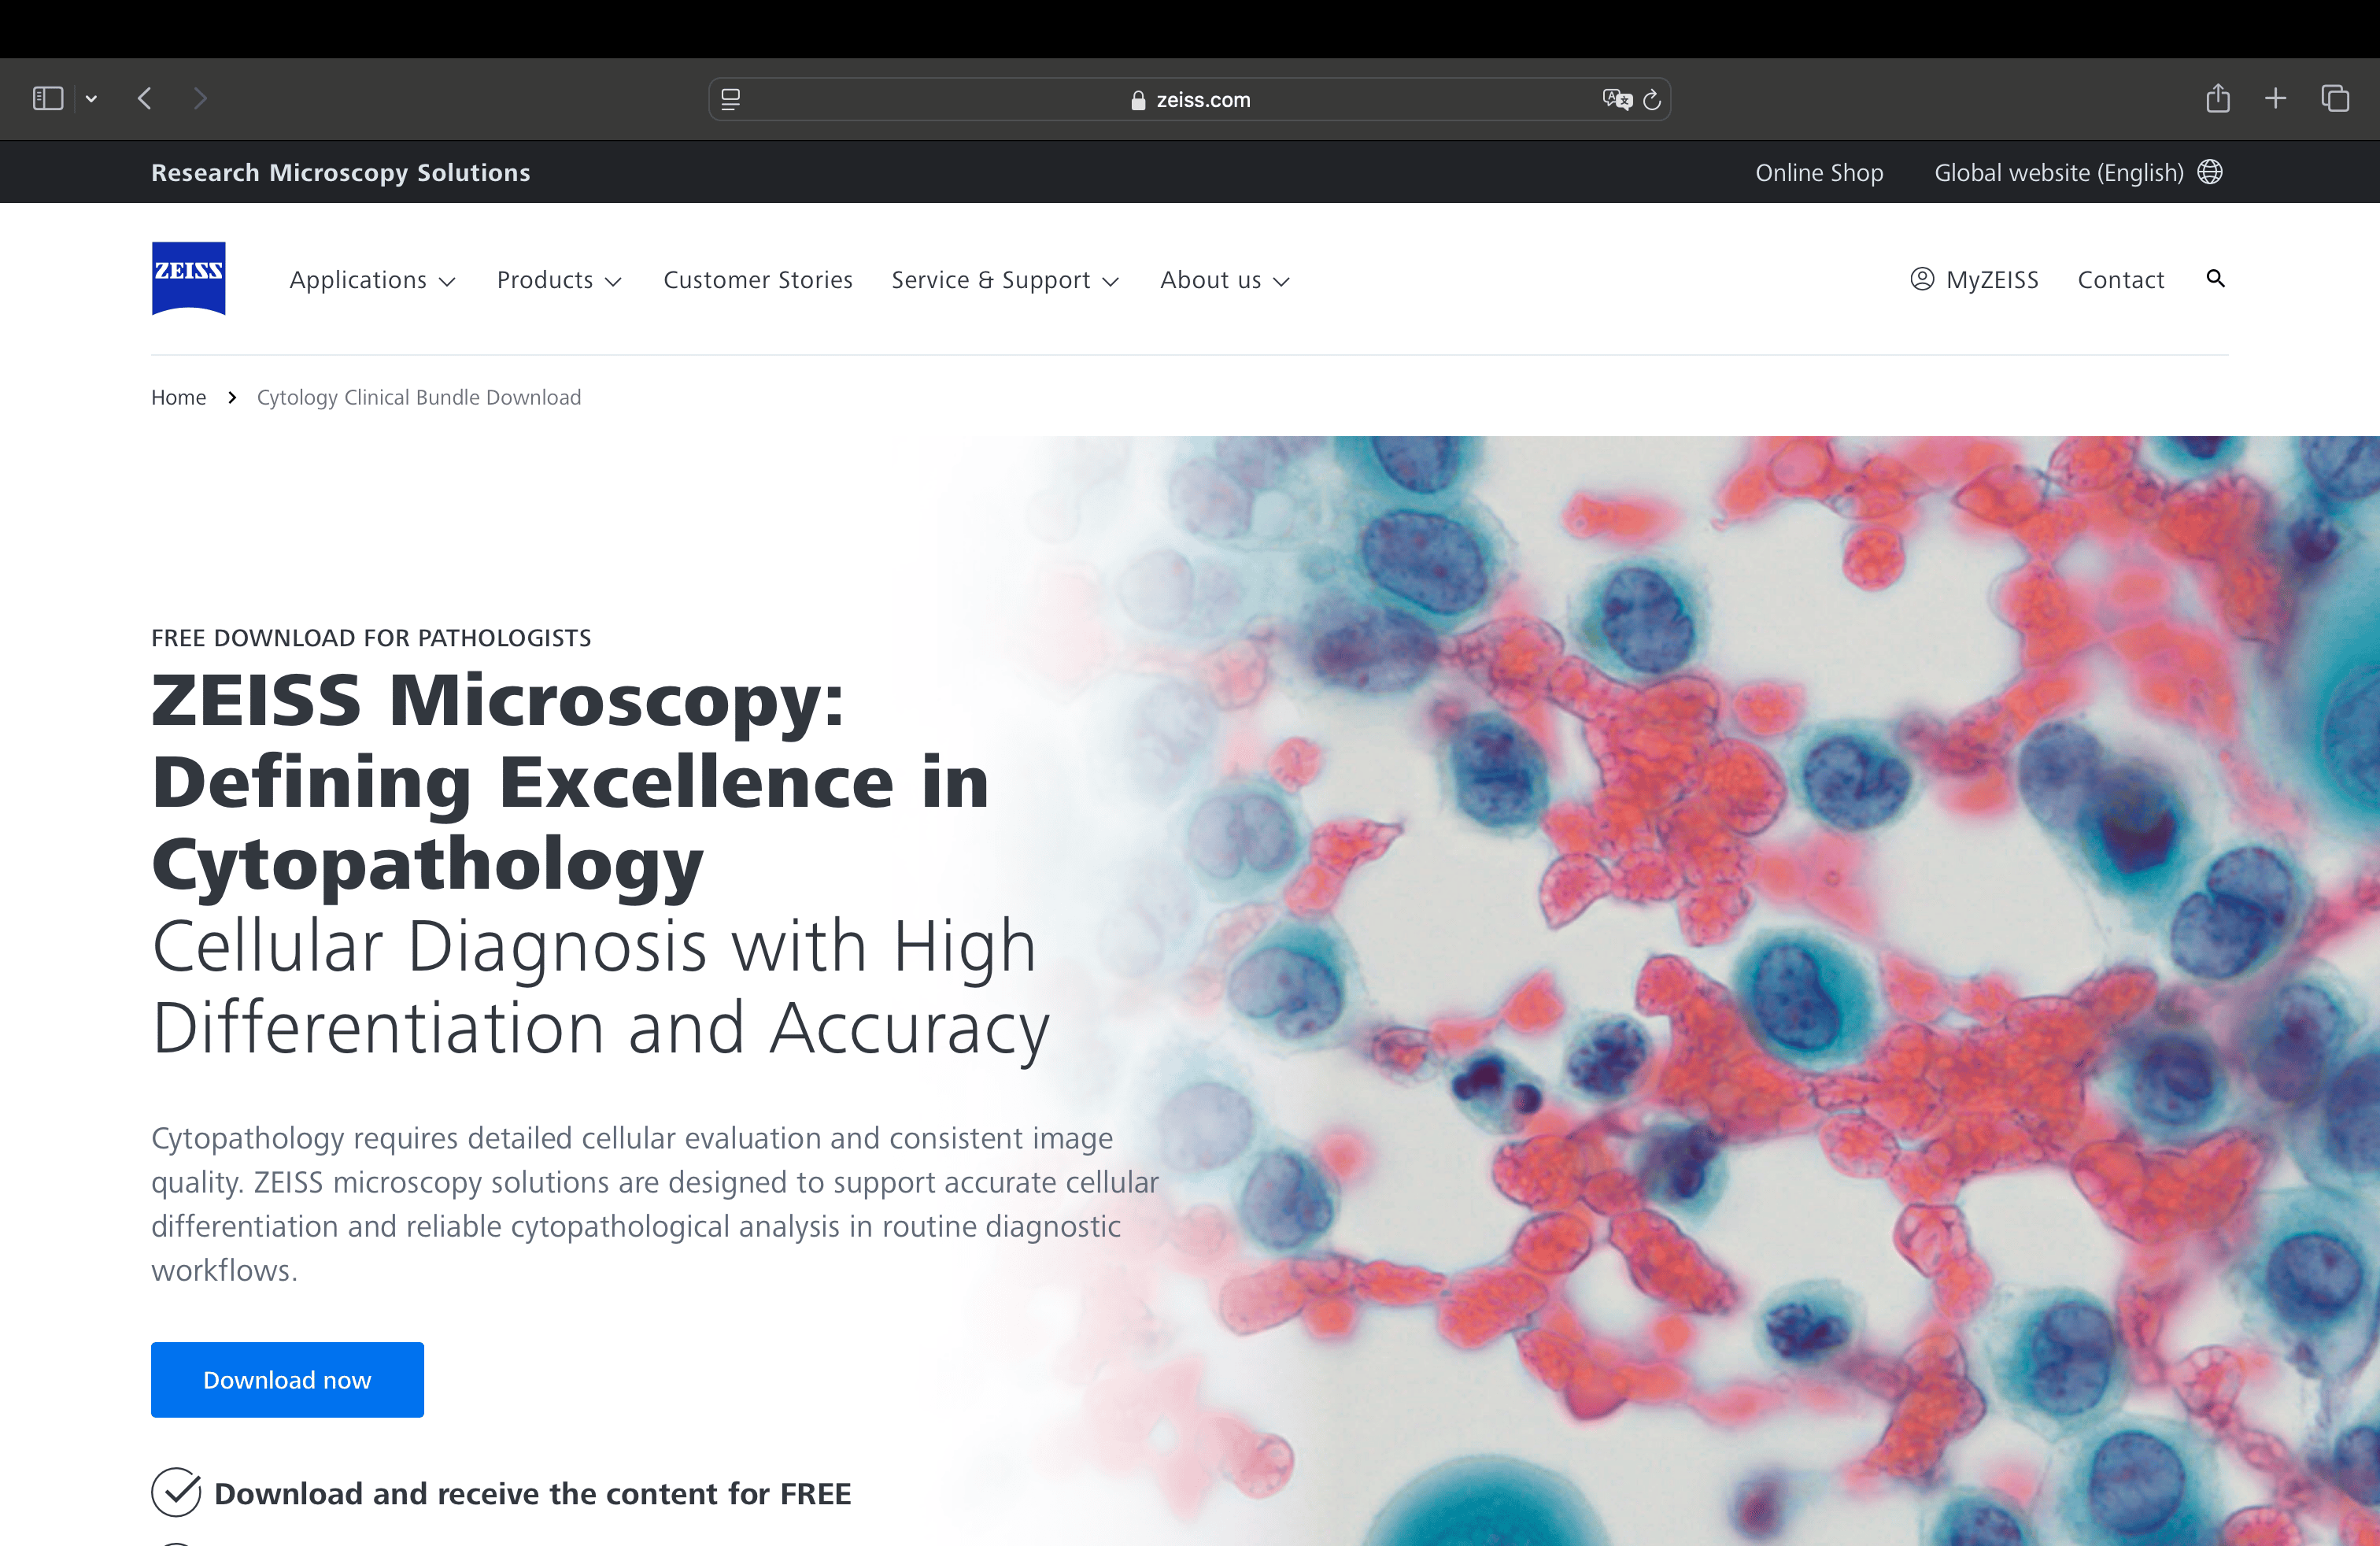2380x1546 pixels.
Task: Expand the Products menu
Action: 560,280
